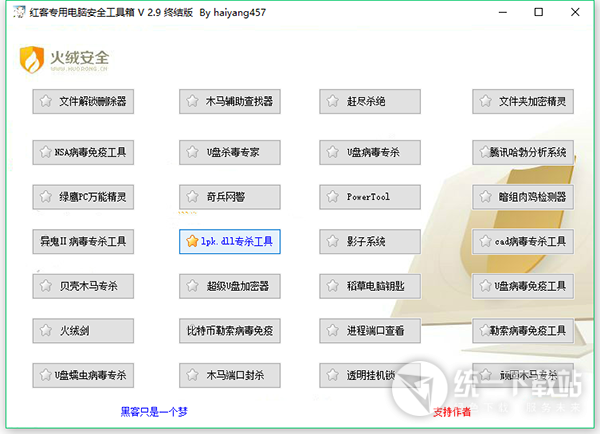Launch 绿鹰PC万能精灵
Screen dimensions: 600x434
[x=82, y=196]
